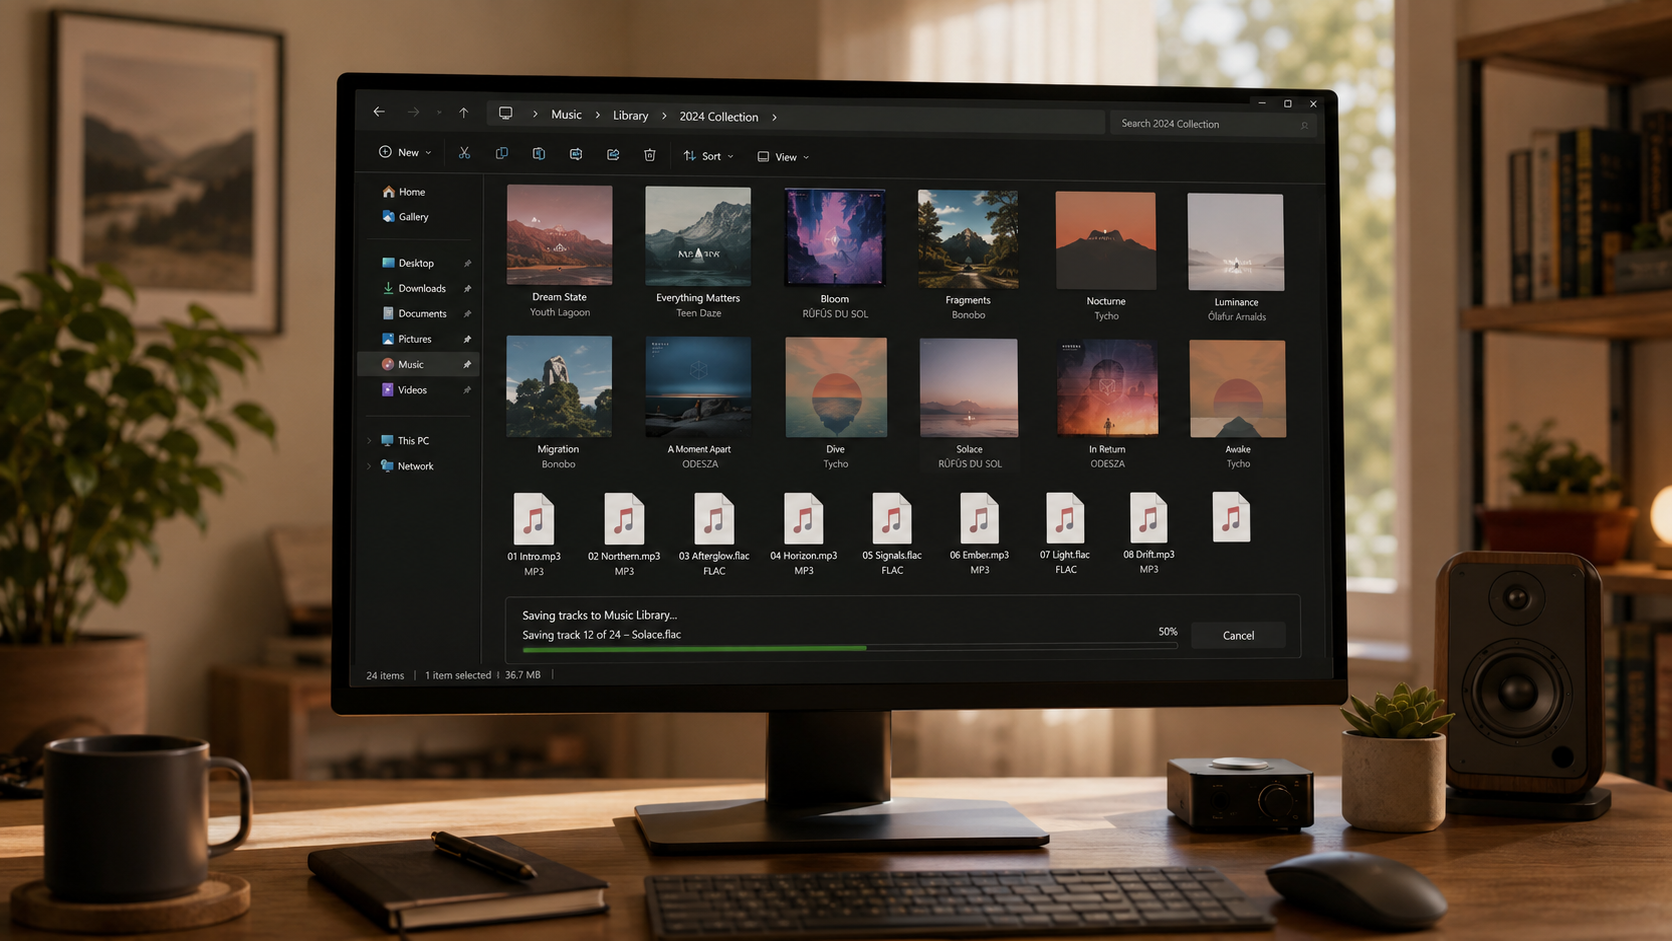Select the Dive album by Tycho

836,388
